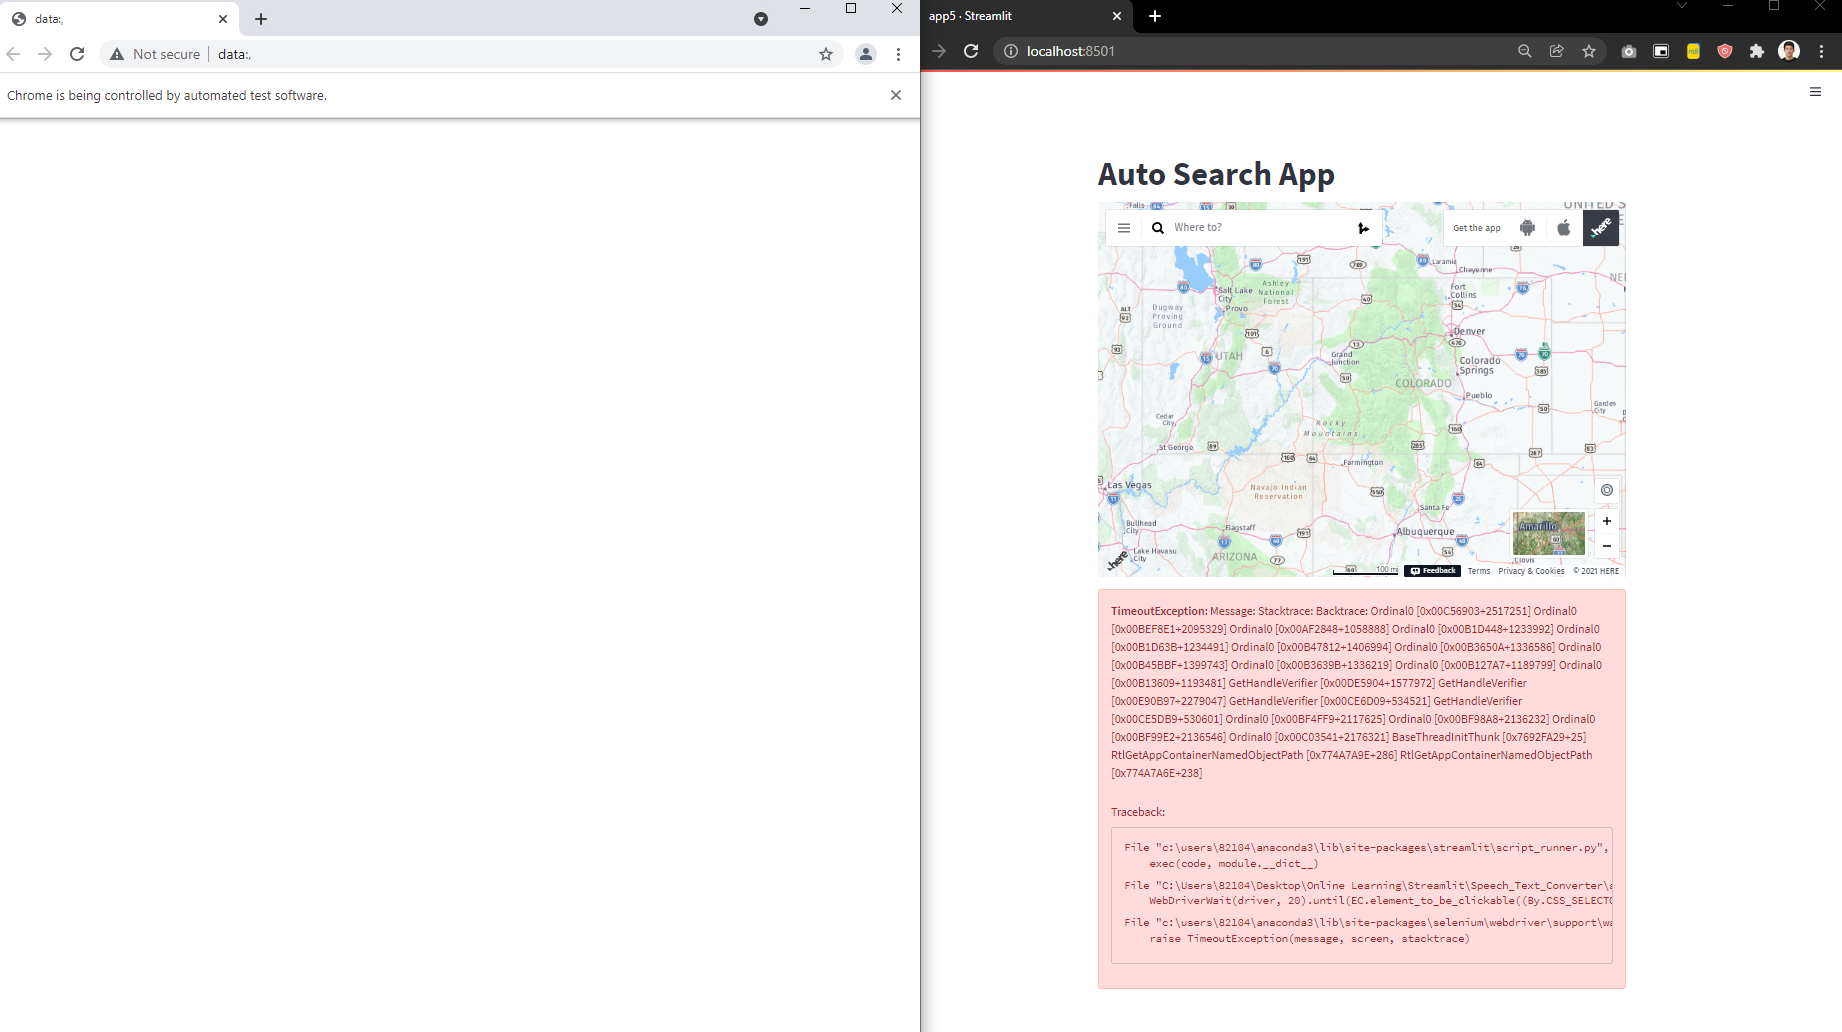Dismiss the automated test software notice
This screenshot has height=1032, width=1842.
coord(896,95)
